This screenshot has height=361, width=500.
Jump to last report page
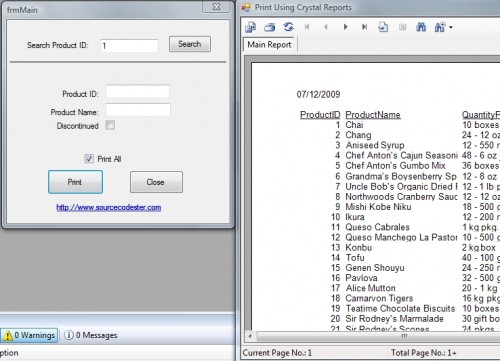pos(364,27)
